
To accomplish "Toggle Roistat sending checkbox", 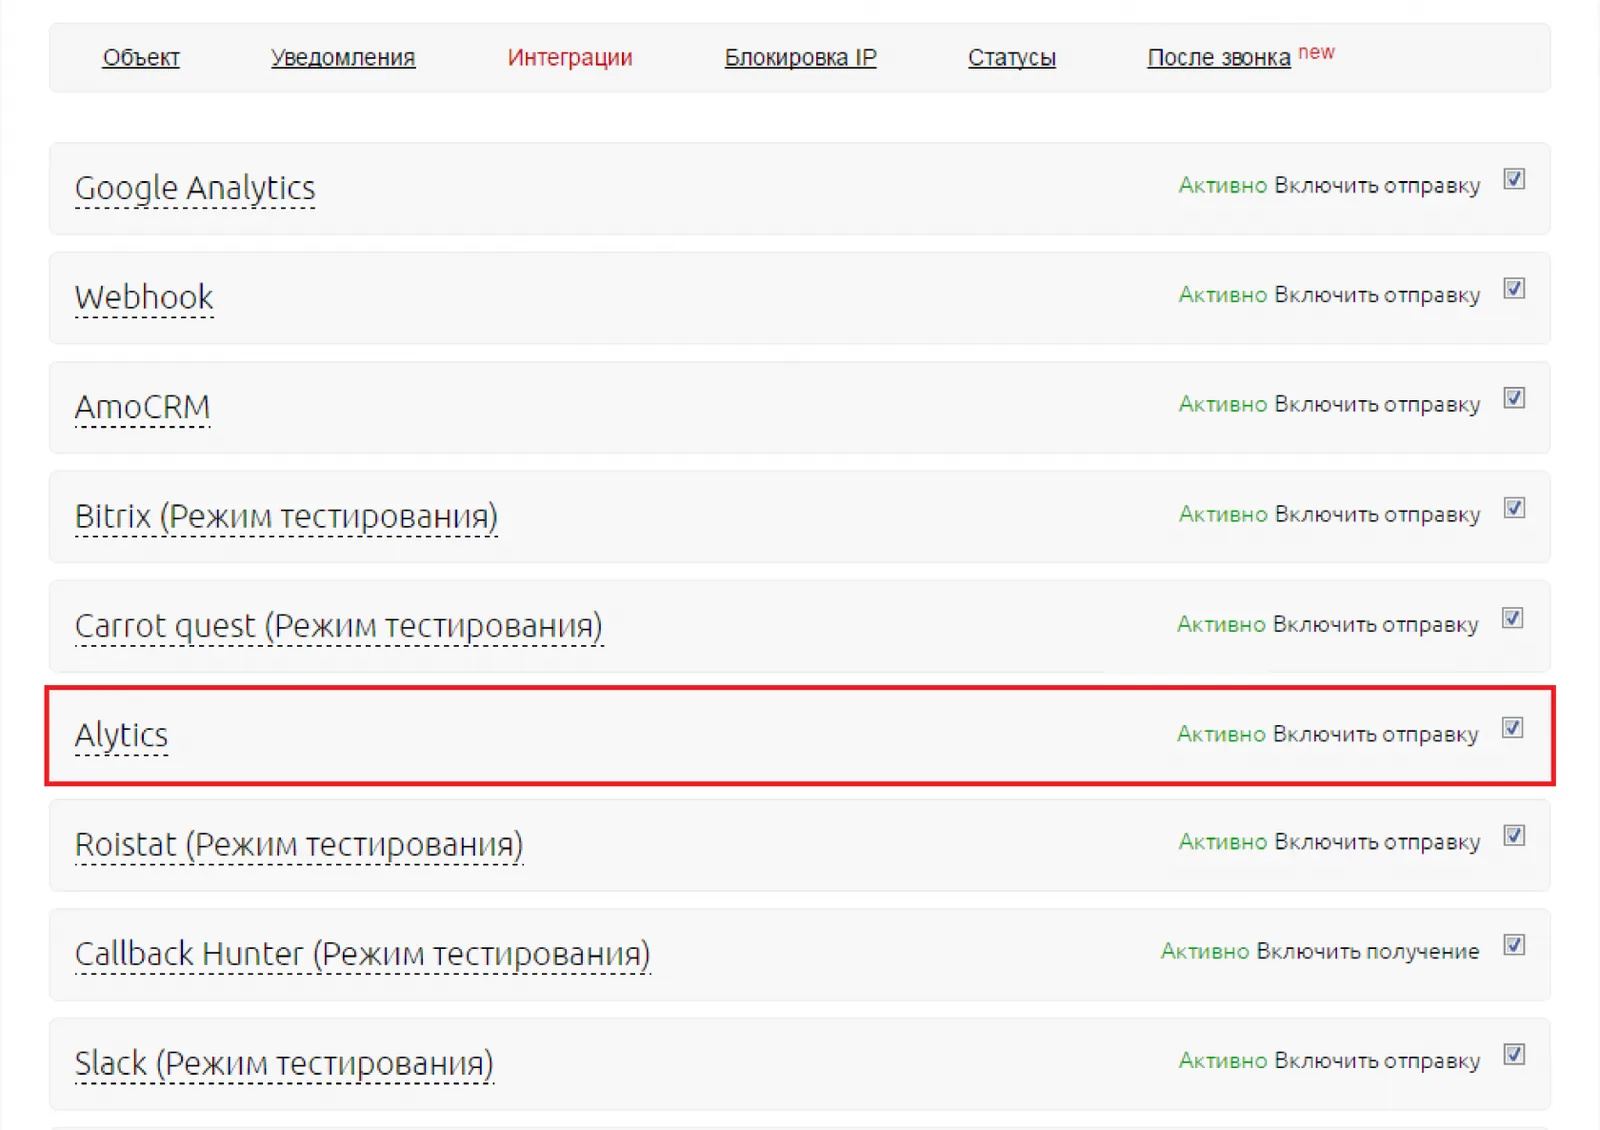I will [1514, 836].
